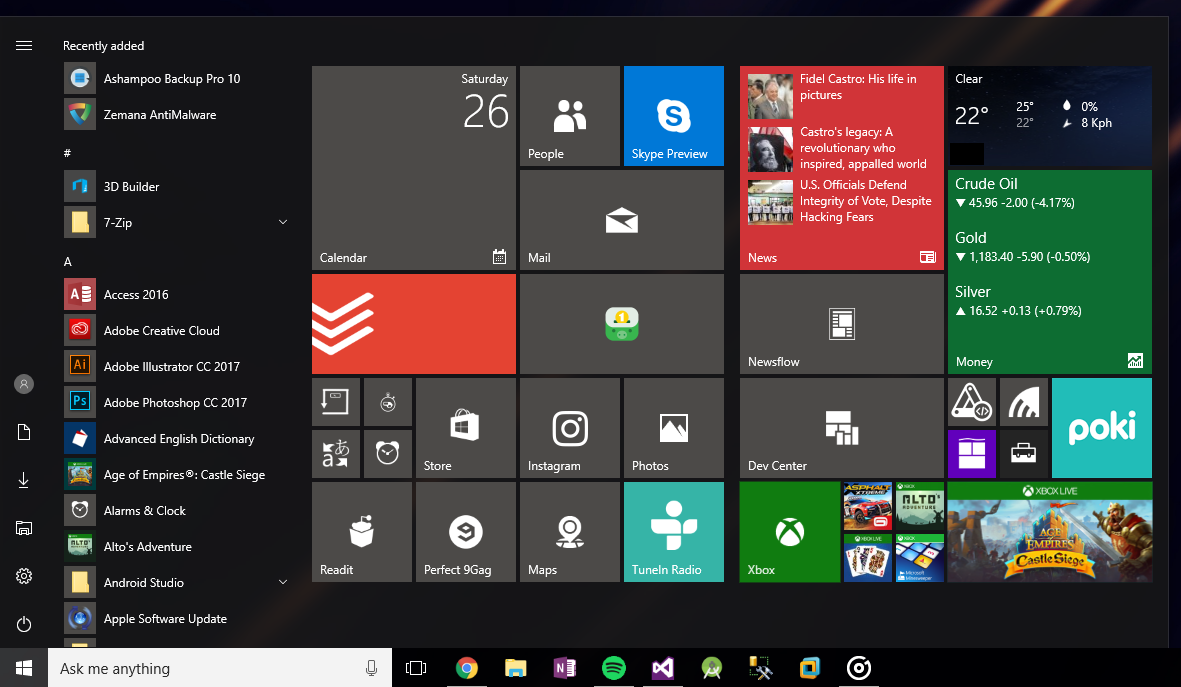Expand the 7-Zip folder
1181x687 pixels.
click(x=282, y=222)
